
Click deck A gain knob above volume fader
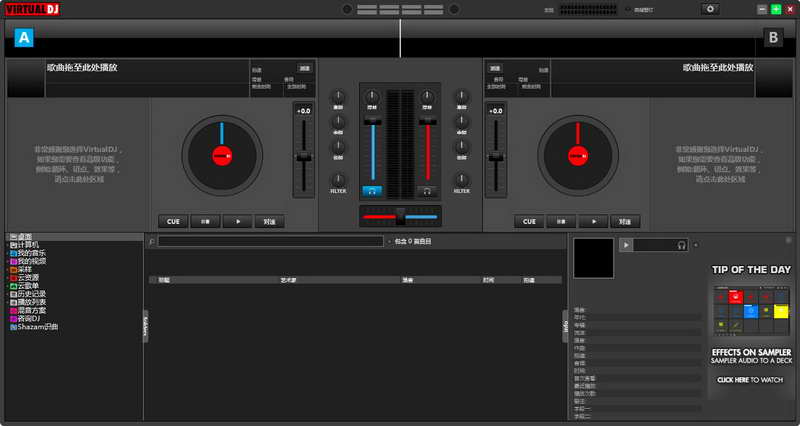tap(372, 96)
